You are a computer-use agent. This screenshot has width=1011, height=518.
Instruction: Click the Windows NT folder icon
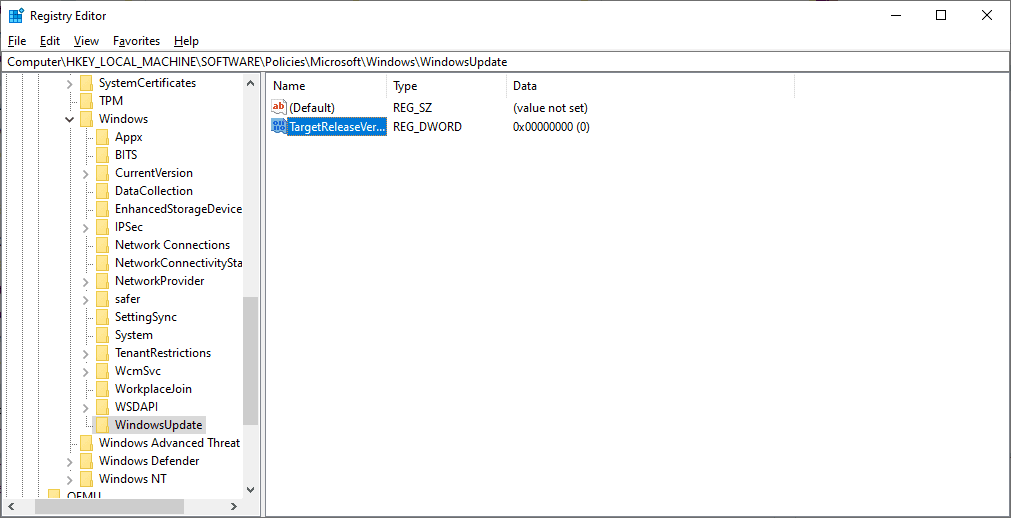87,479
